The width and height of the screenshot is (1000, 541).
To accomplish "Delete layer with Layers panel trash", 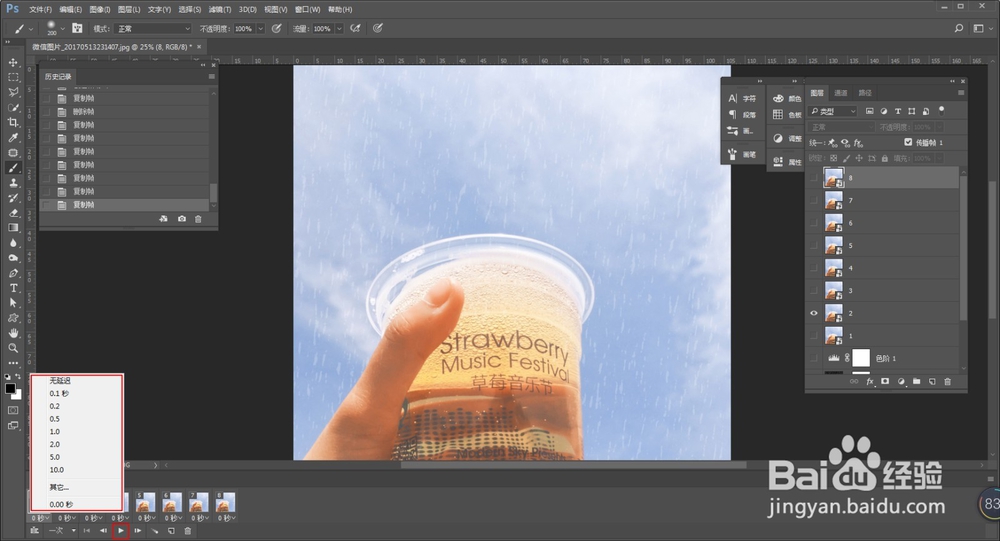I will (947, 382).
